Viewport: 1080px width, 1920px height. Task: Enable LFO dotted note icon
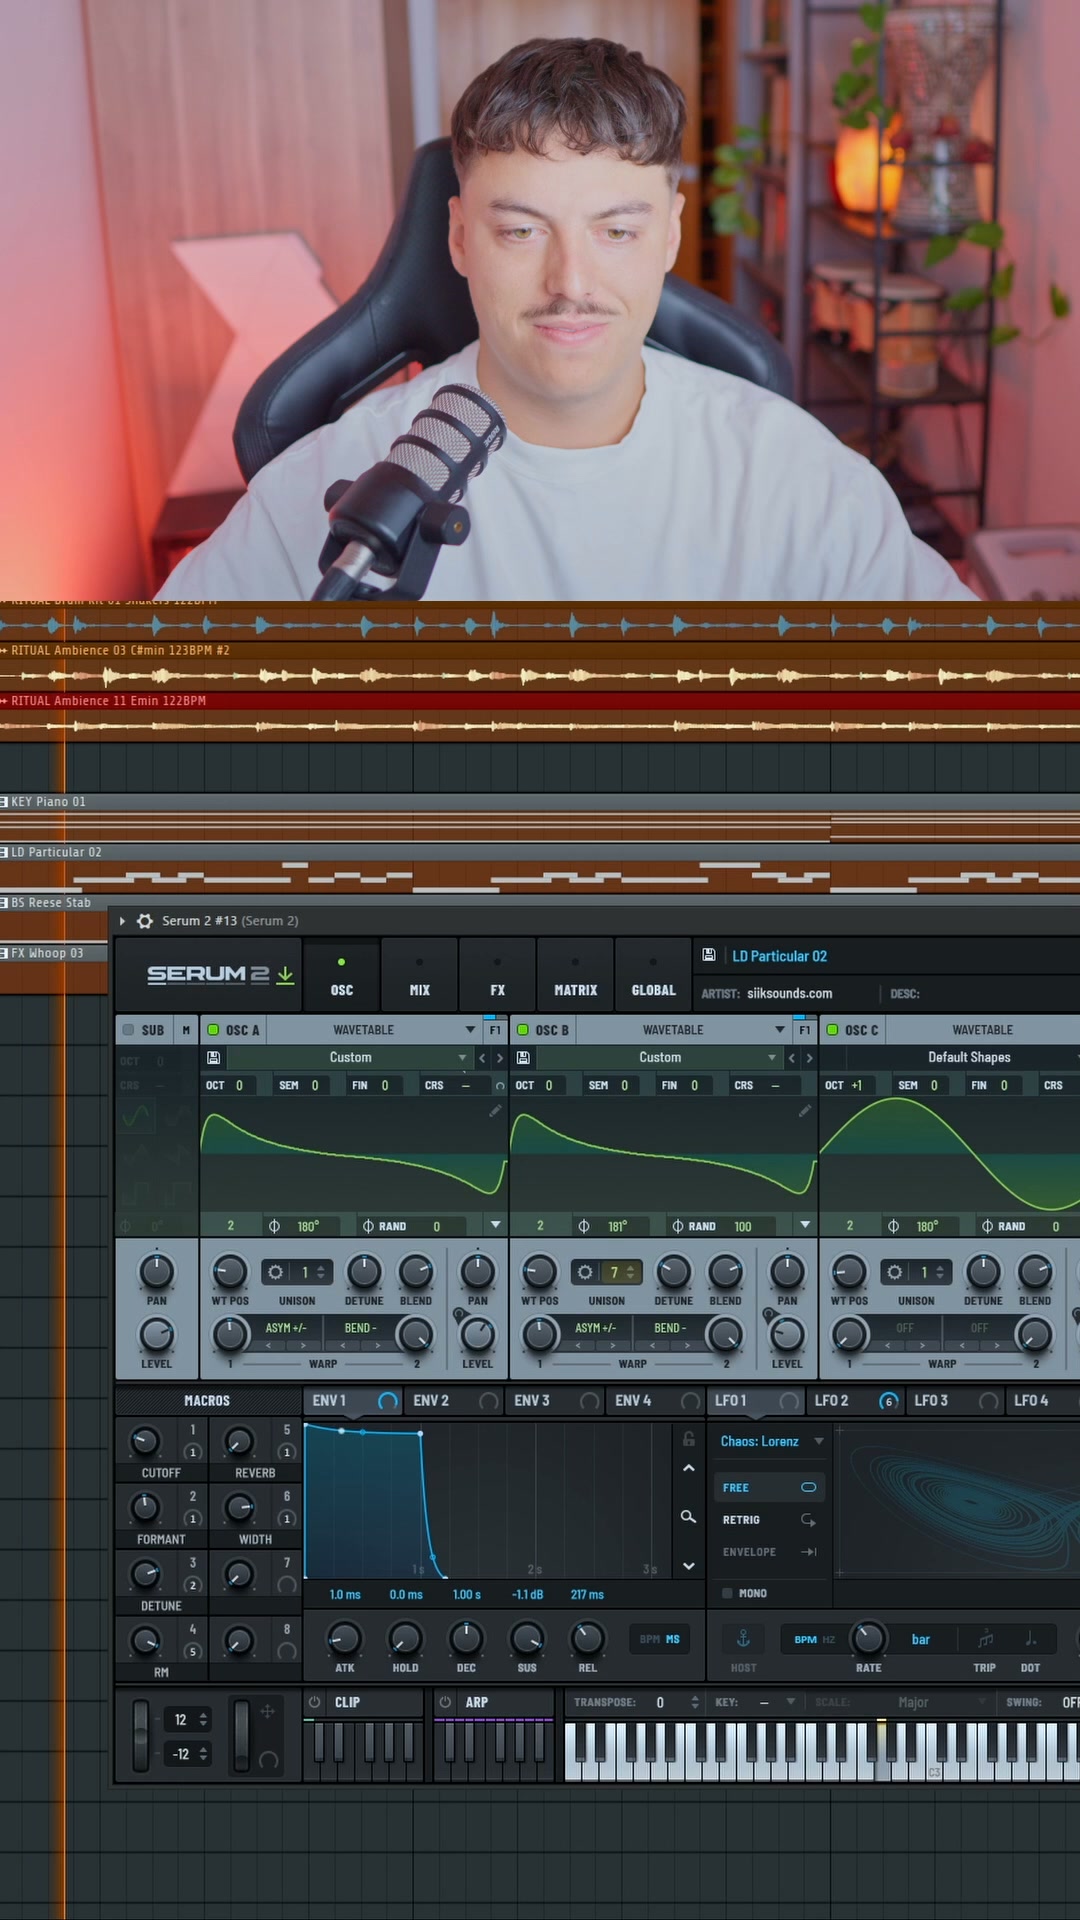[1030, 1639]
